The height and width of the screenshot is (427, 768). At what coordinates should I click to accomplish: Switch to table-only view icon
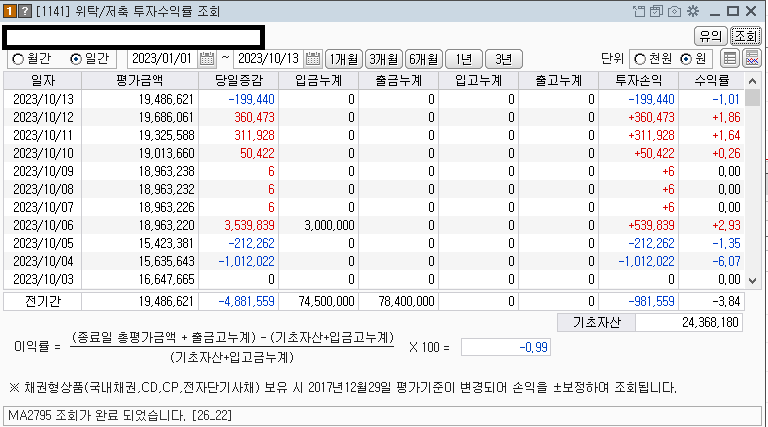[730, 59]
